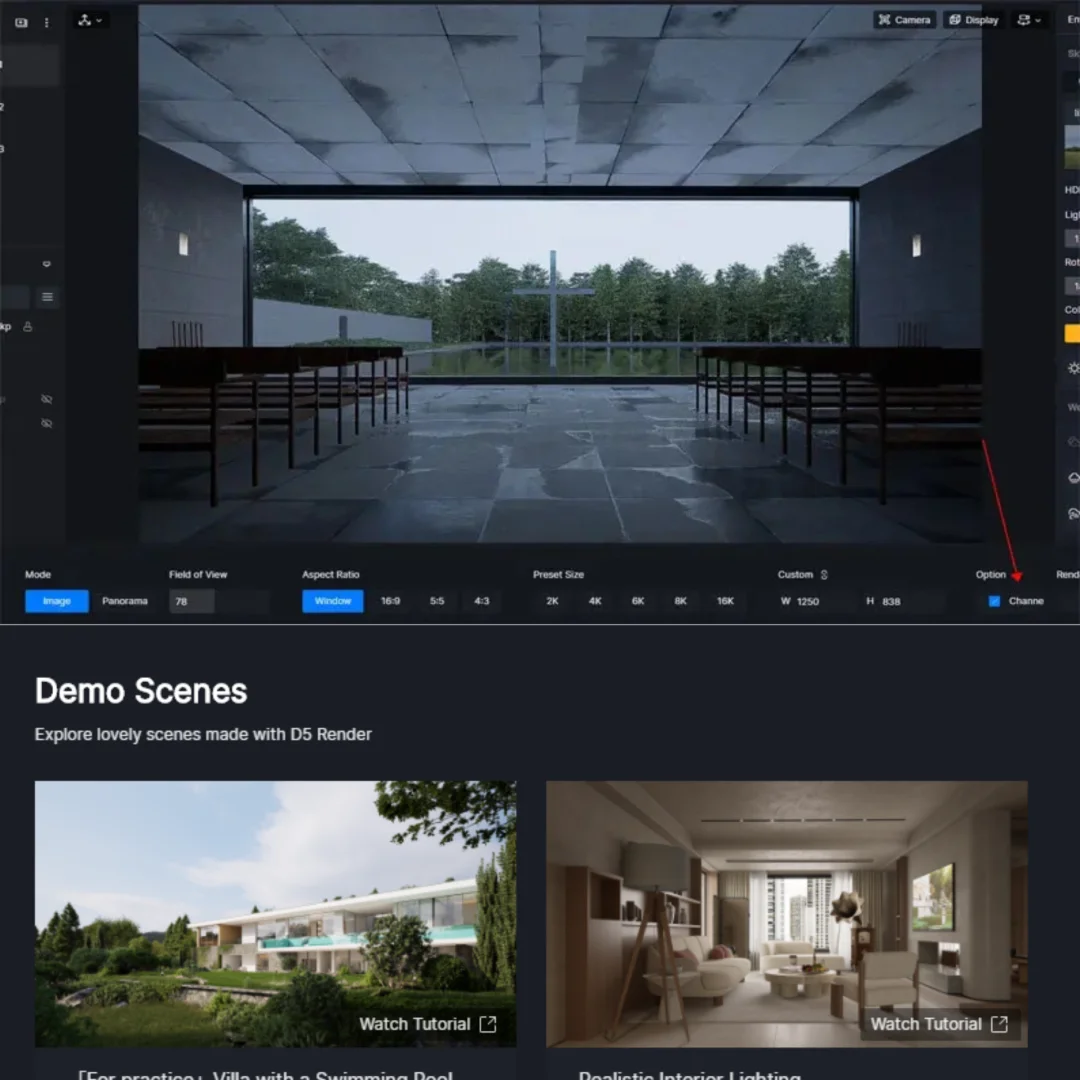Click the Display options button
The image size is (1080, 1080).
(x=974, y=20)
